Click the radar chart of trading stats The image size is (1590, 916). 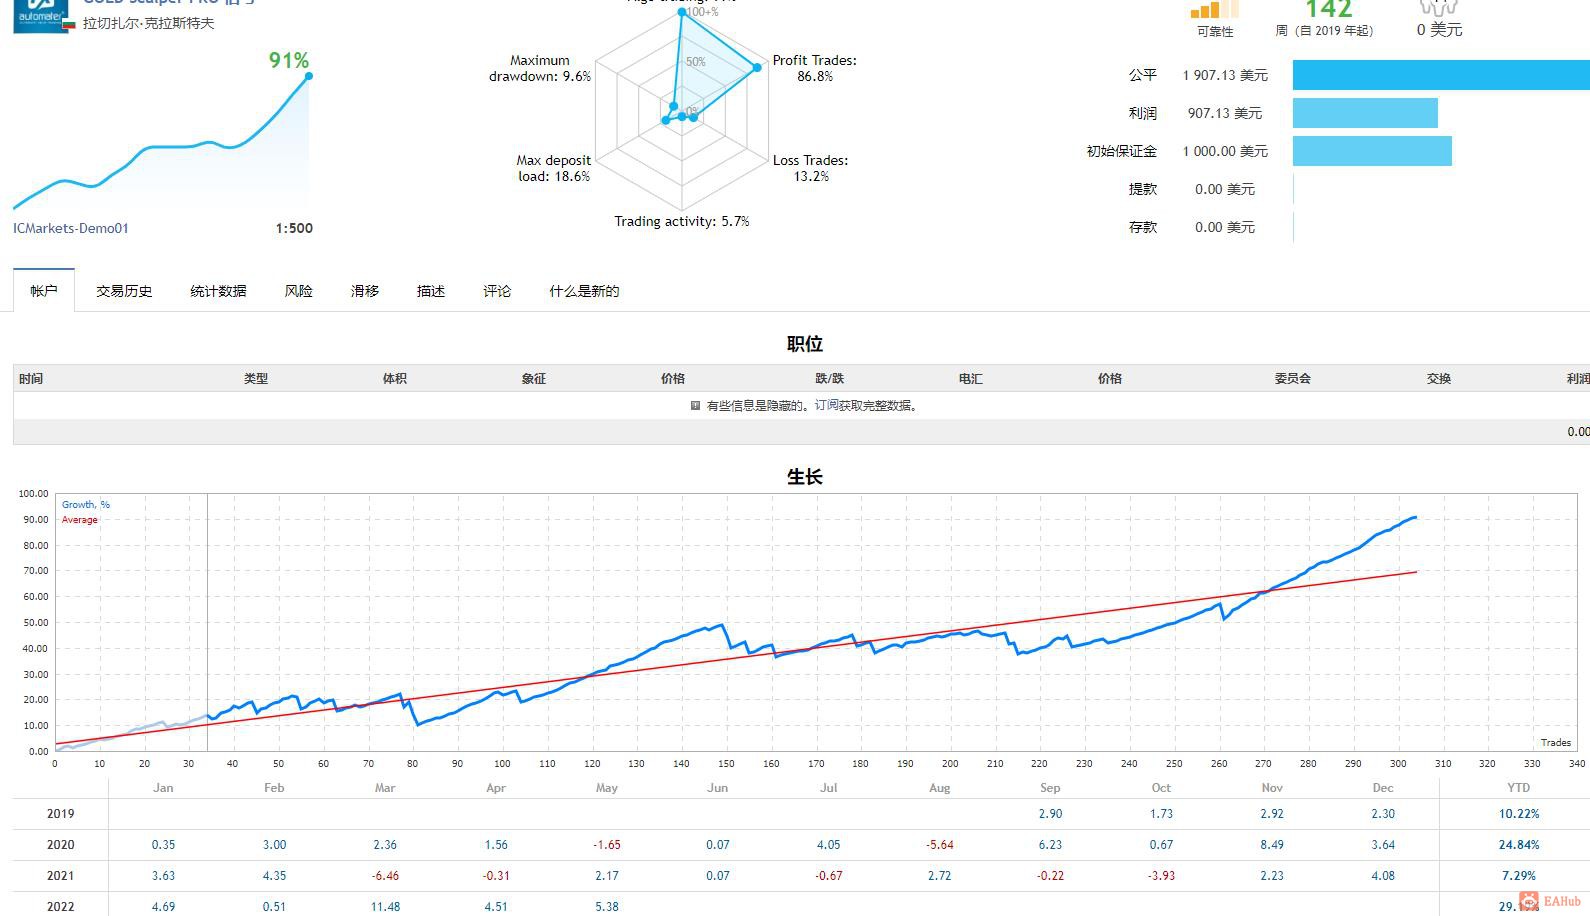(x=682, y=111)
